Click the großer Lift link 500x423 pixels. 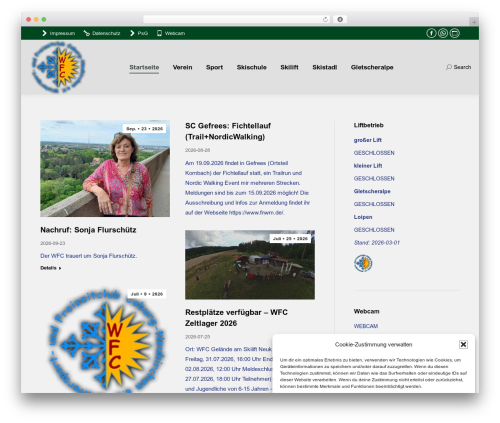click(368, 140)
